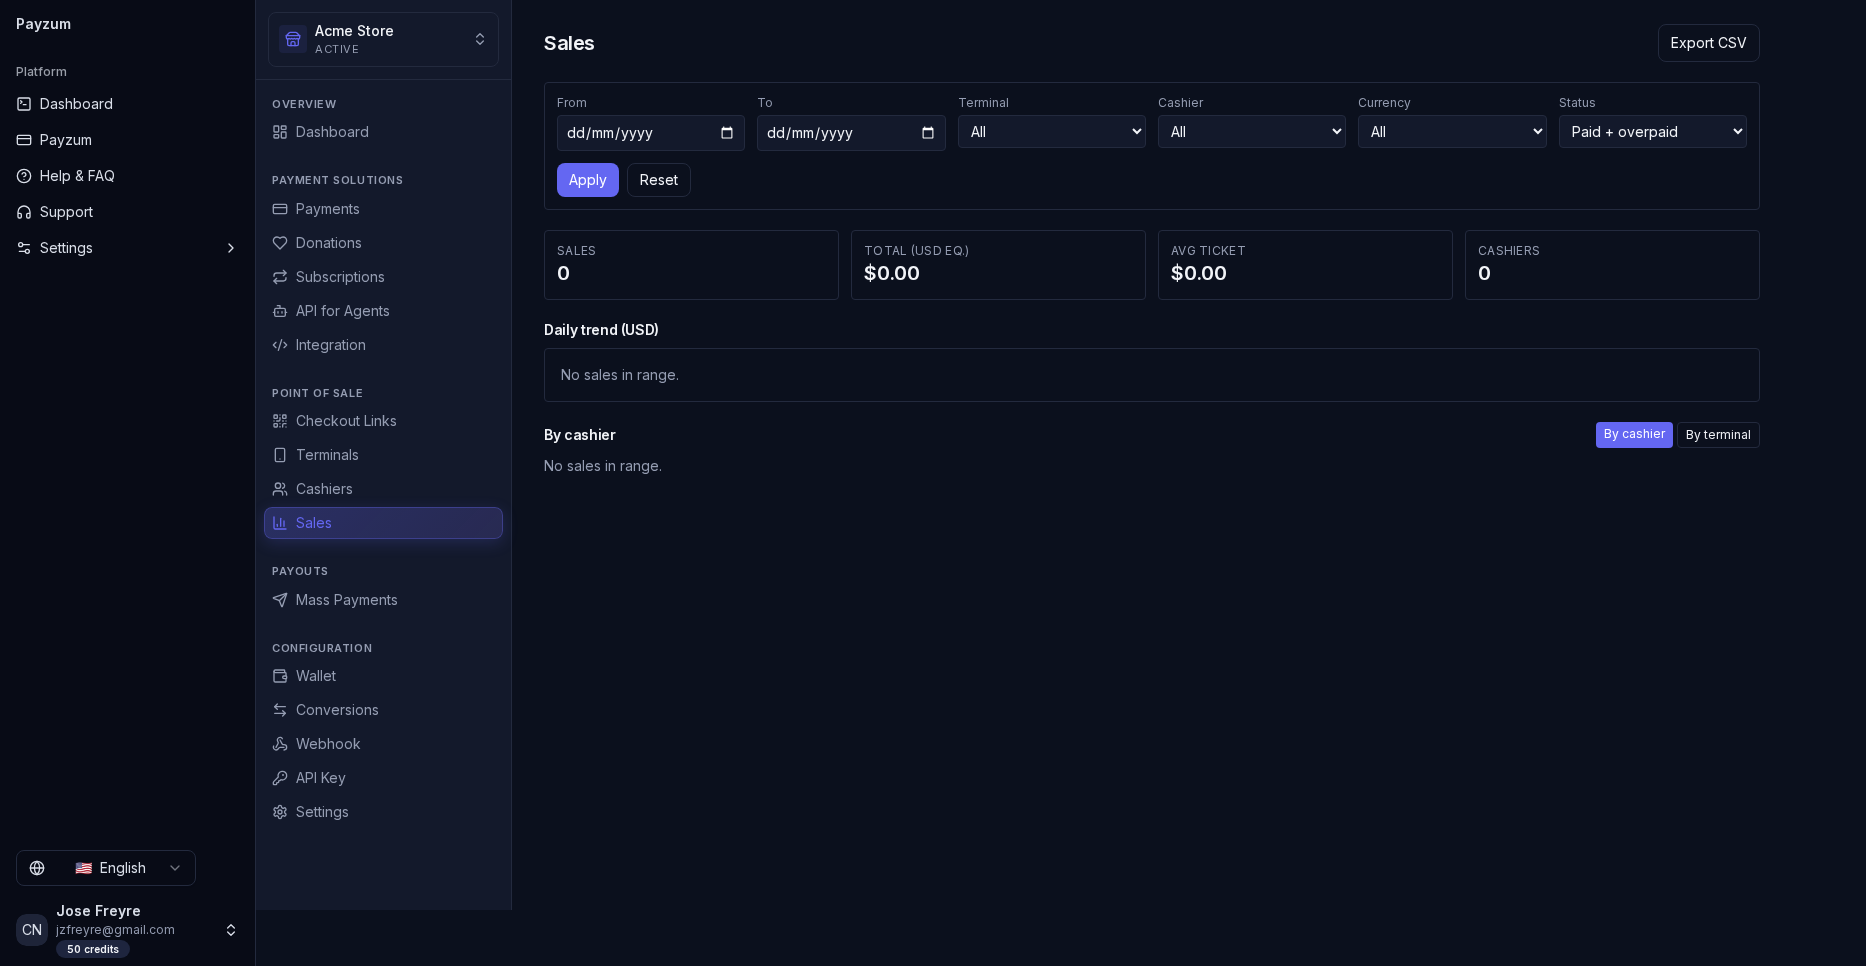Open the Currency filter dropdown
The height and width of the screenshot is (966, 1866).
1452,132
